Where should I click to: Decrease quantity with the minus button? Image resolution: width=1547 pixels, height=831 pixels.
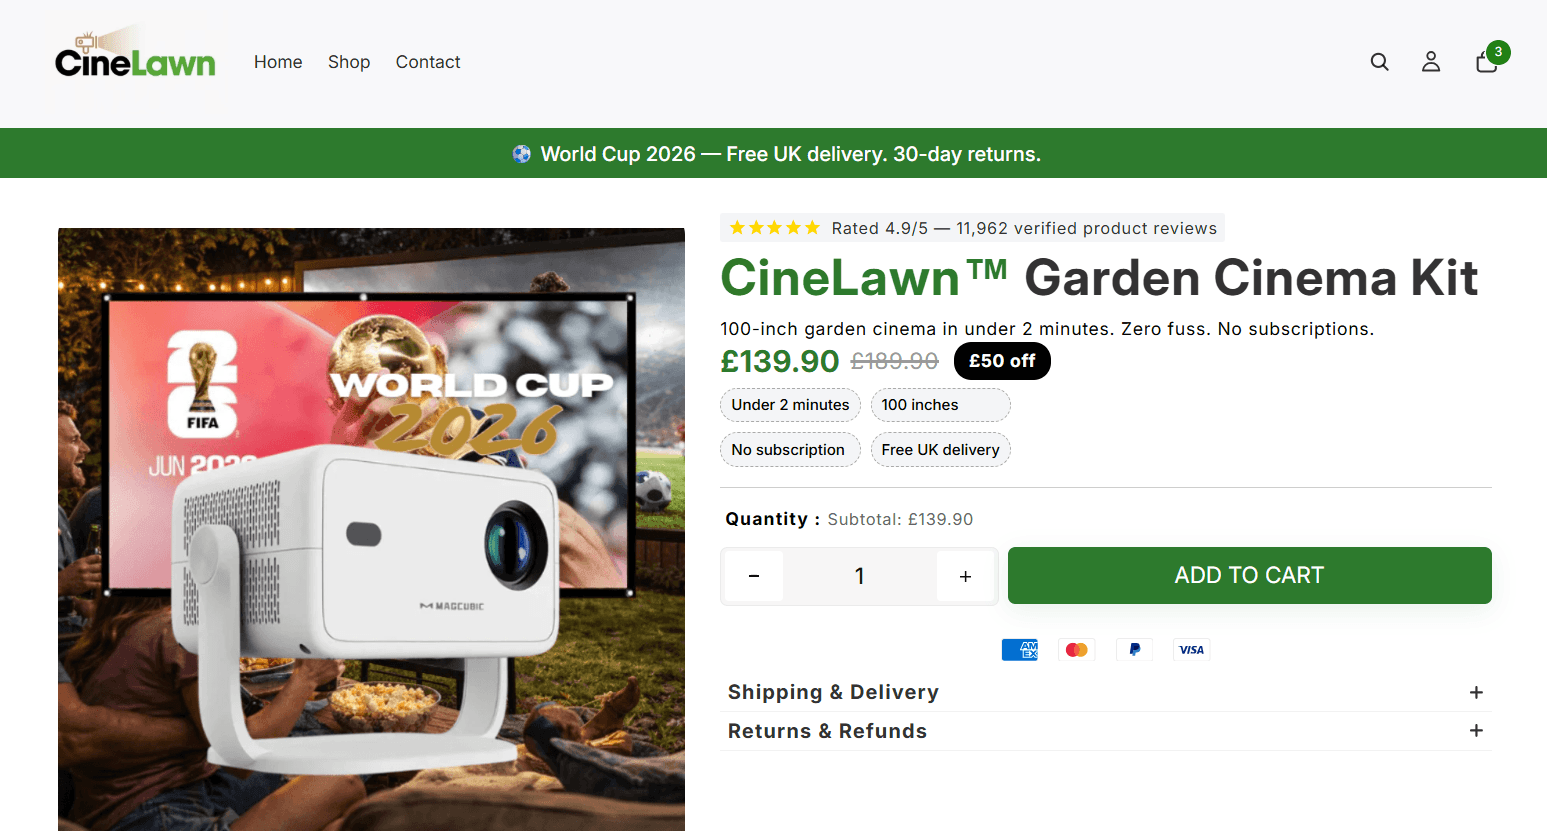tap(754, 576)
